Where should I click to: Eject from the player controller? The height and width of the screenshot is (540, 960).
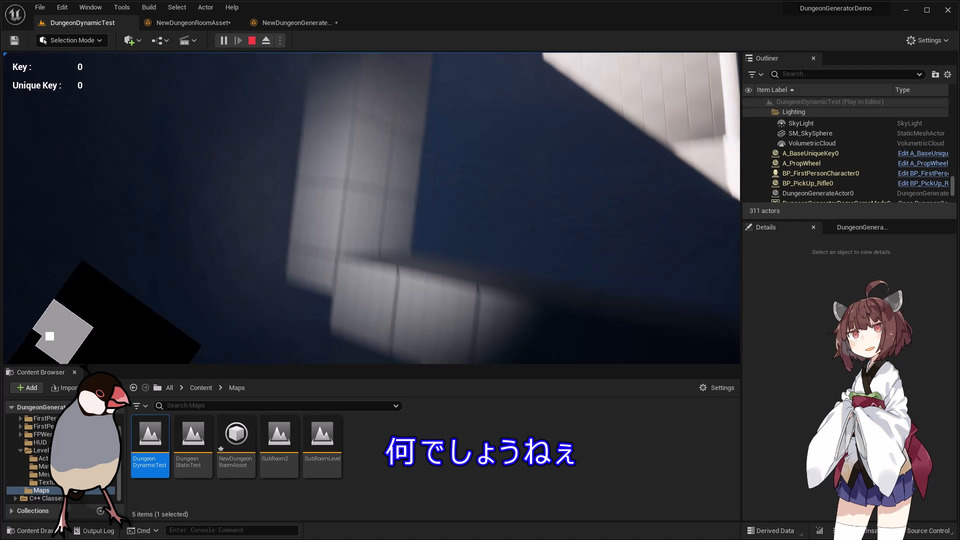266,40
